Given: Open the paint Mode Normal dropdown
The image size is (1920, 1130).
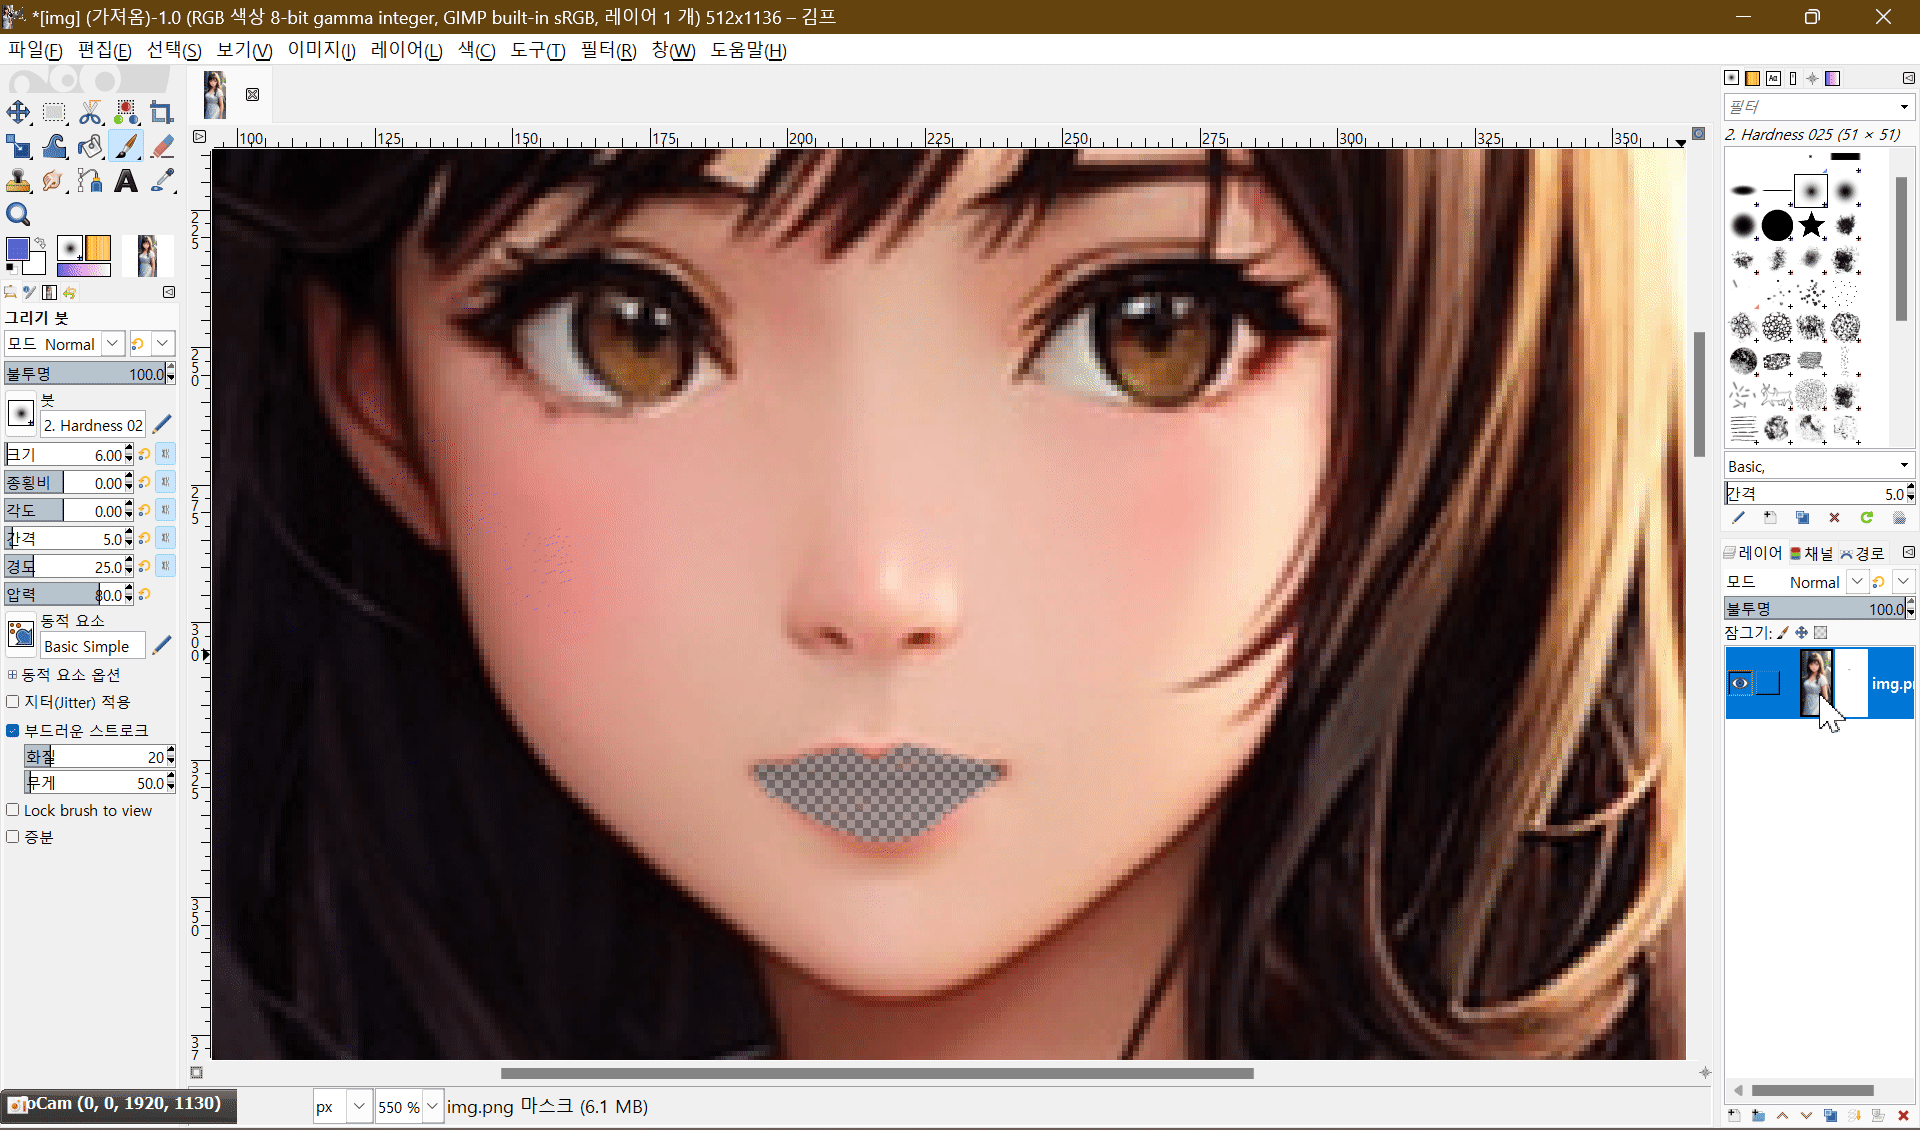Looking at the screenshot, I should [112, 344].
